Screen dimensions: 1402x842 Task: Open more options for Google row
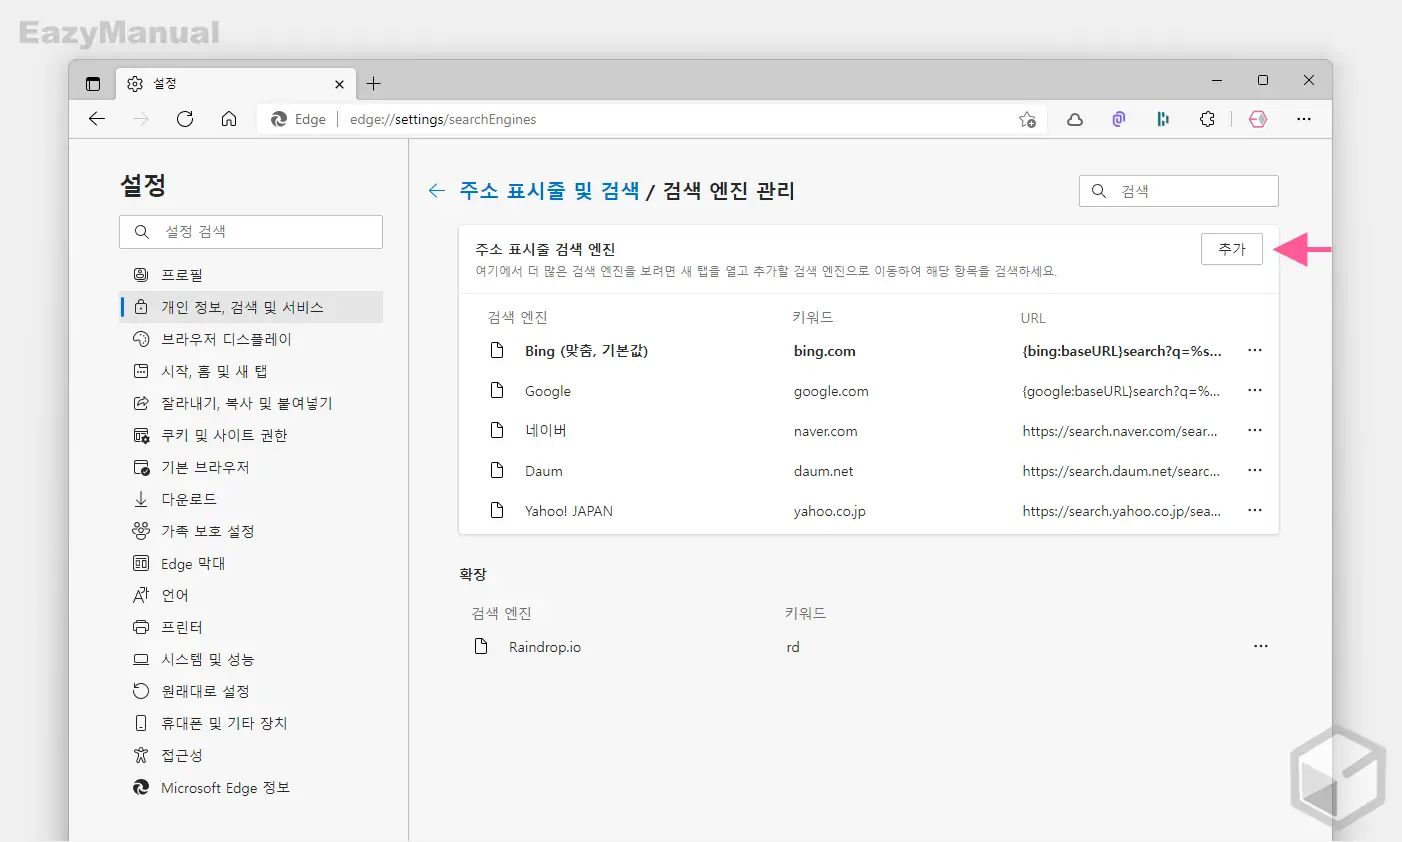point(1255,390)
